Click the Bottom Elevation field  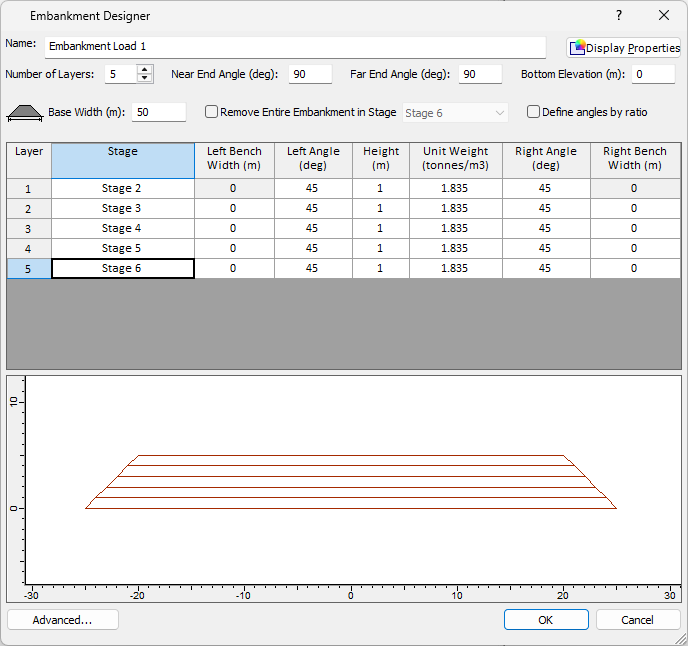click(653, 74)
